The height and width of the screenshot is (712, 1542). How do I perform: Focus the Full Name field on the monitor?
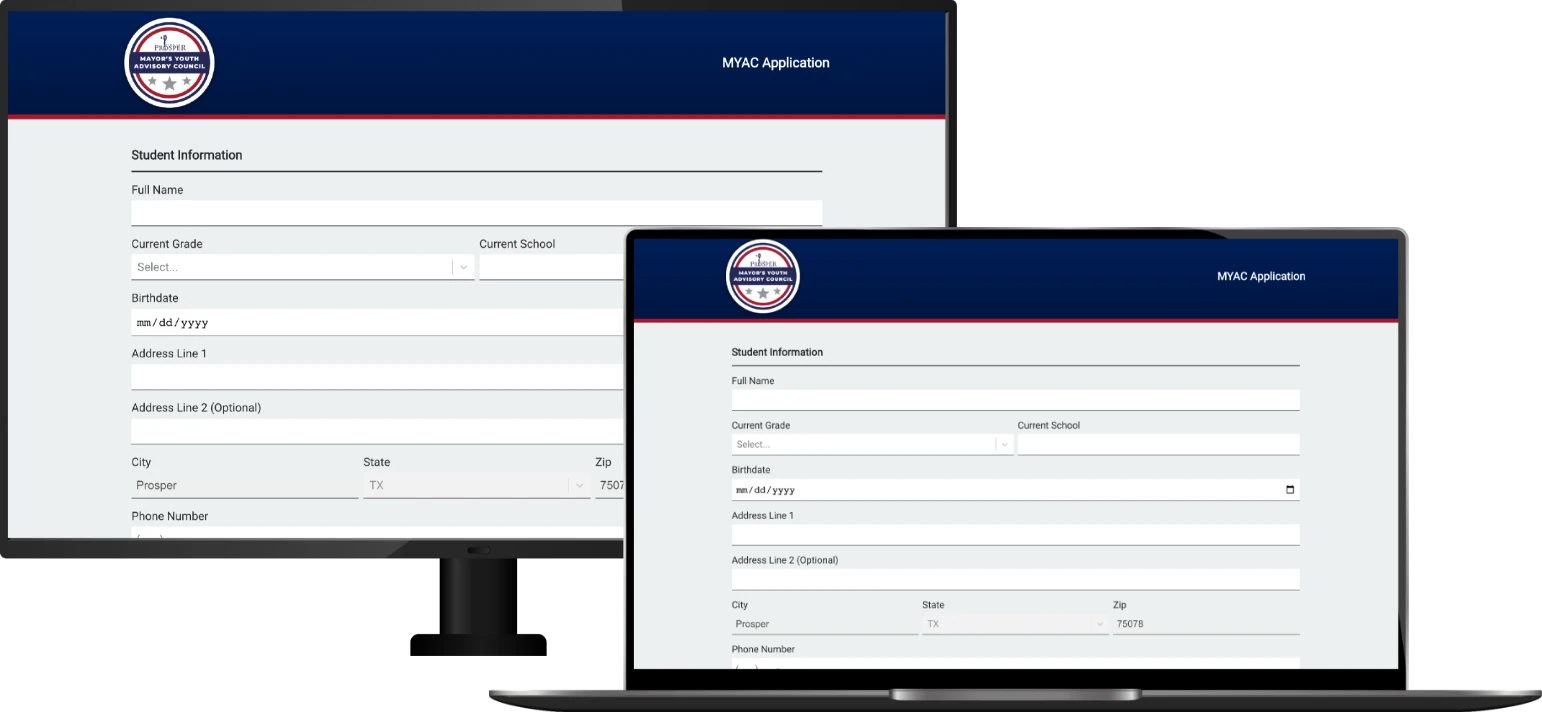[x=476, y=213]
